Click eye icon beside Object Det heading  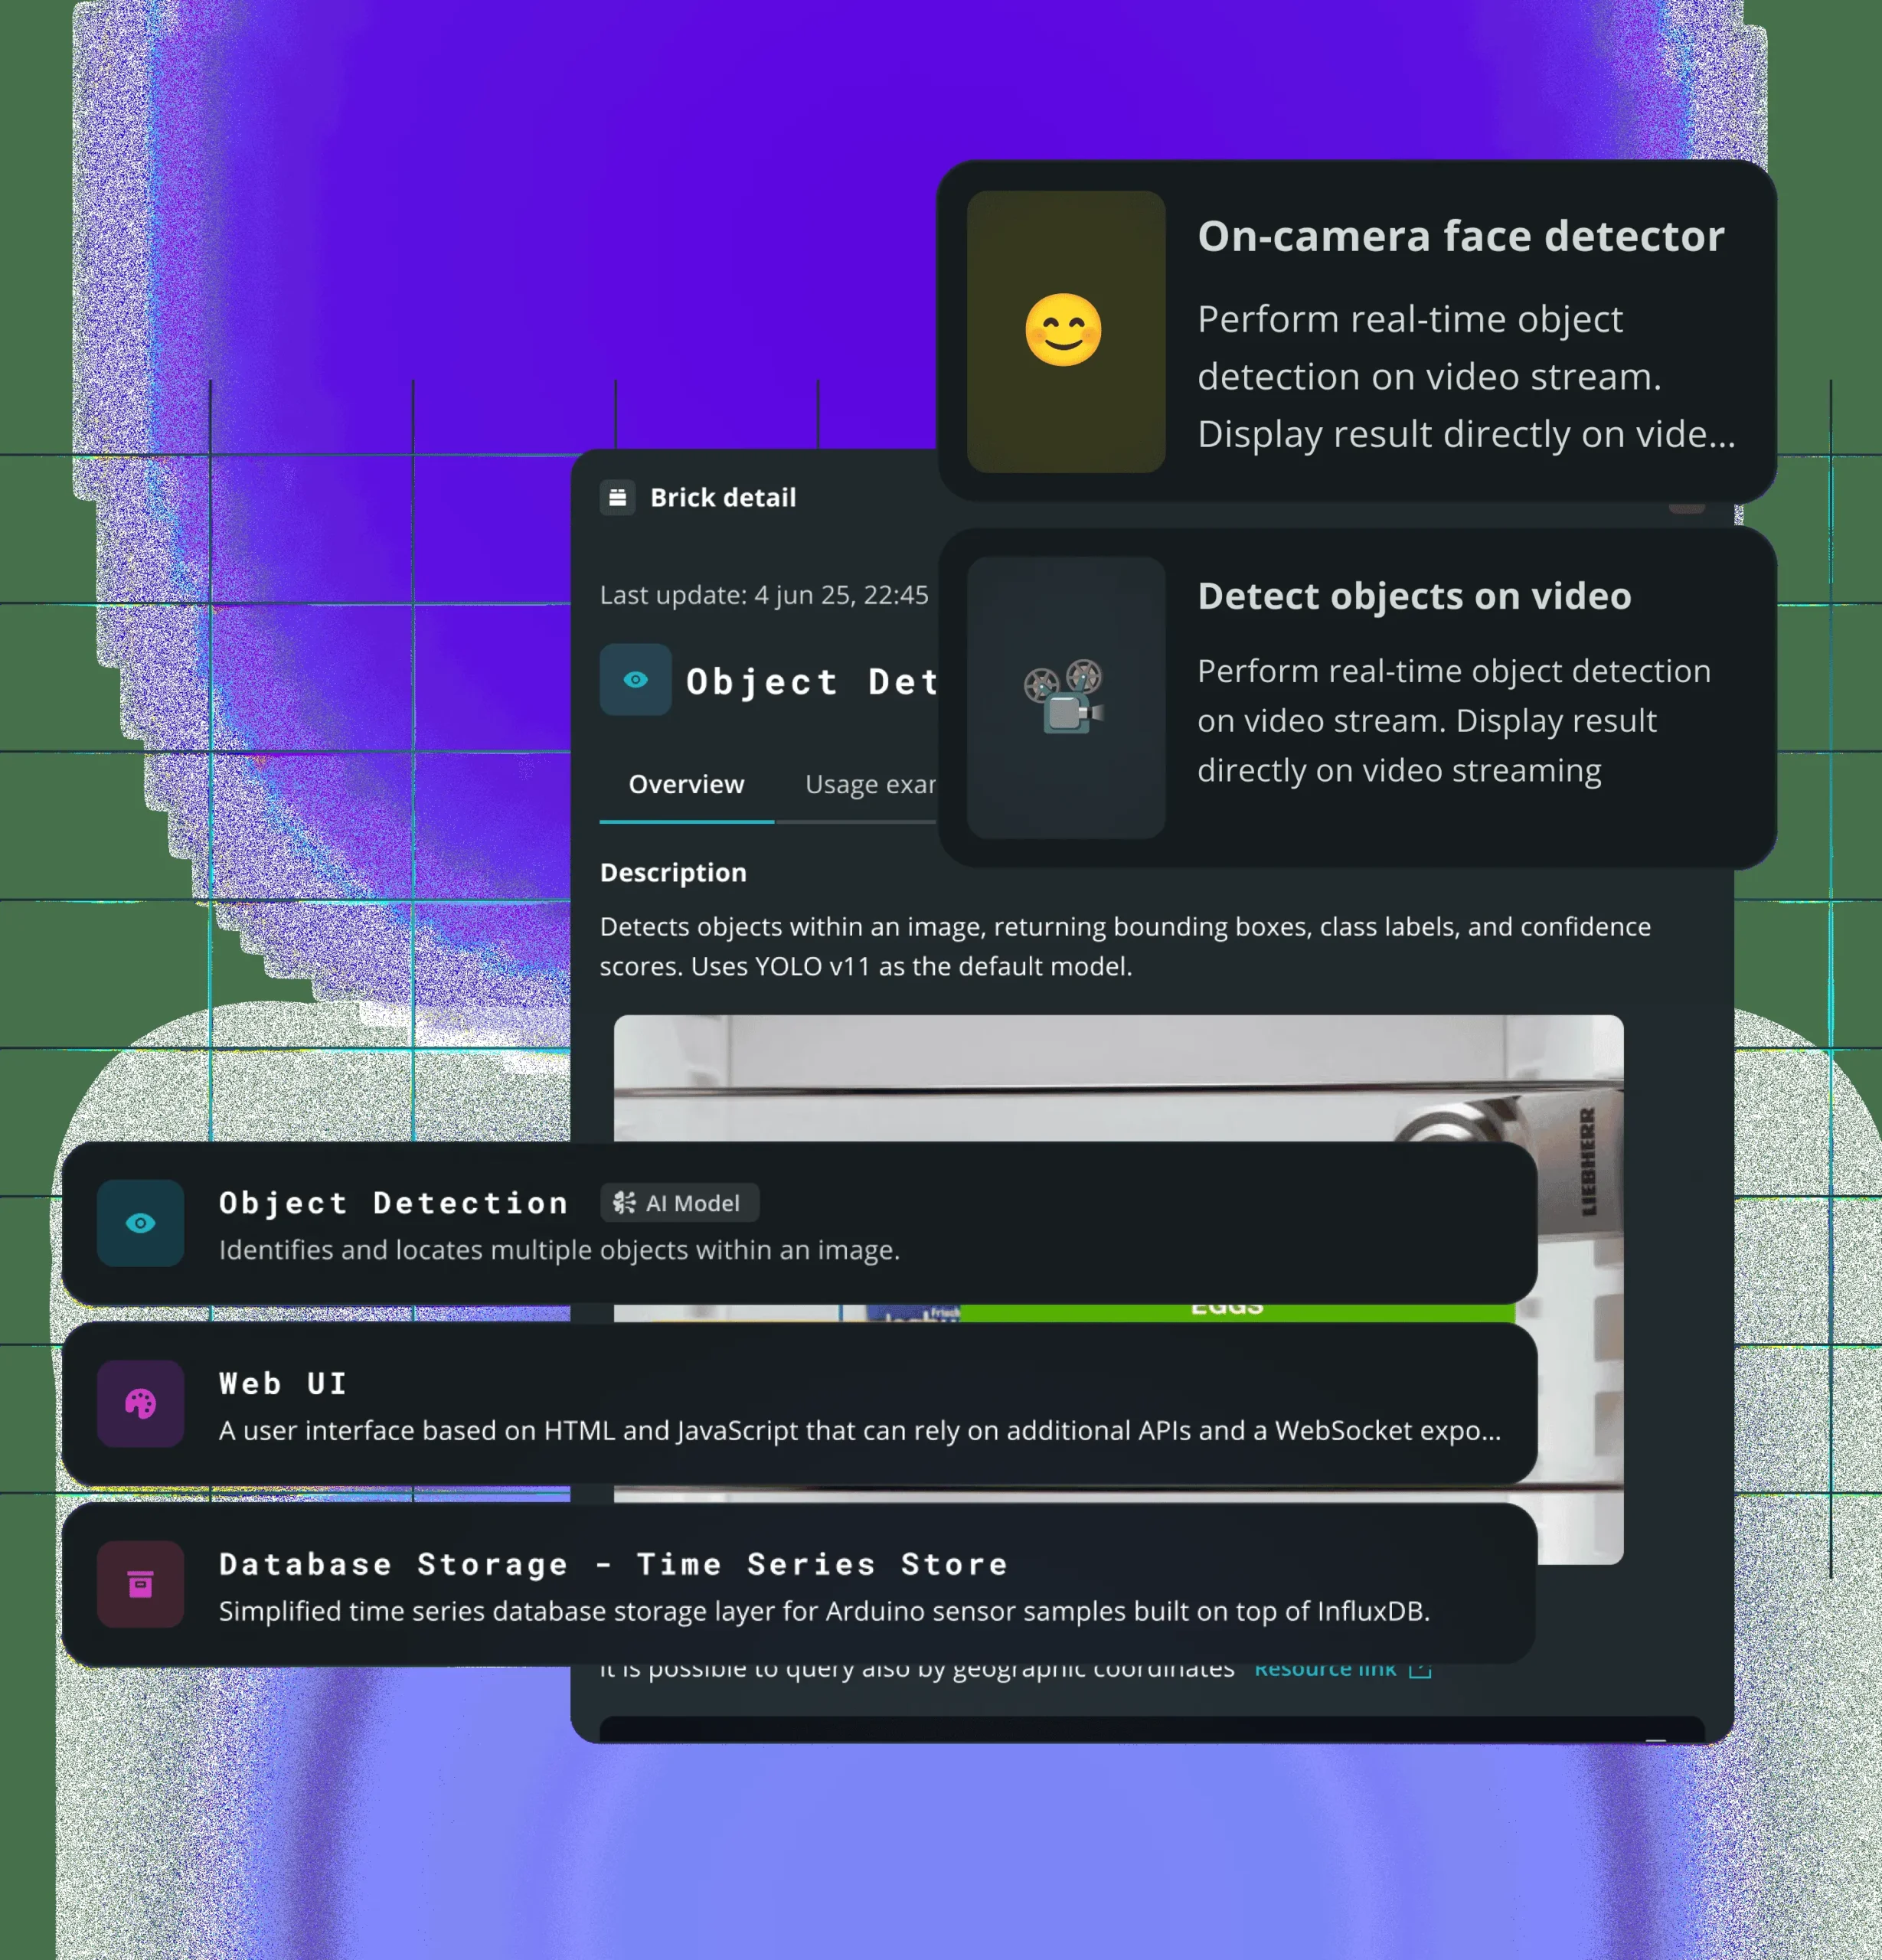click(635, 680)
